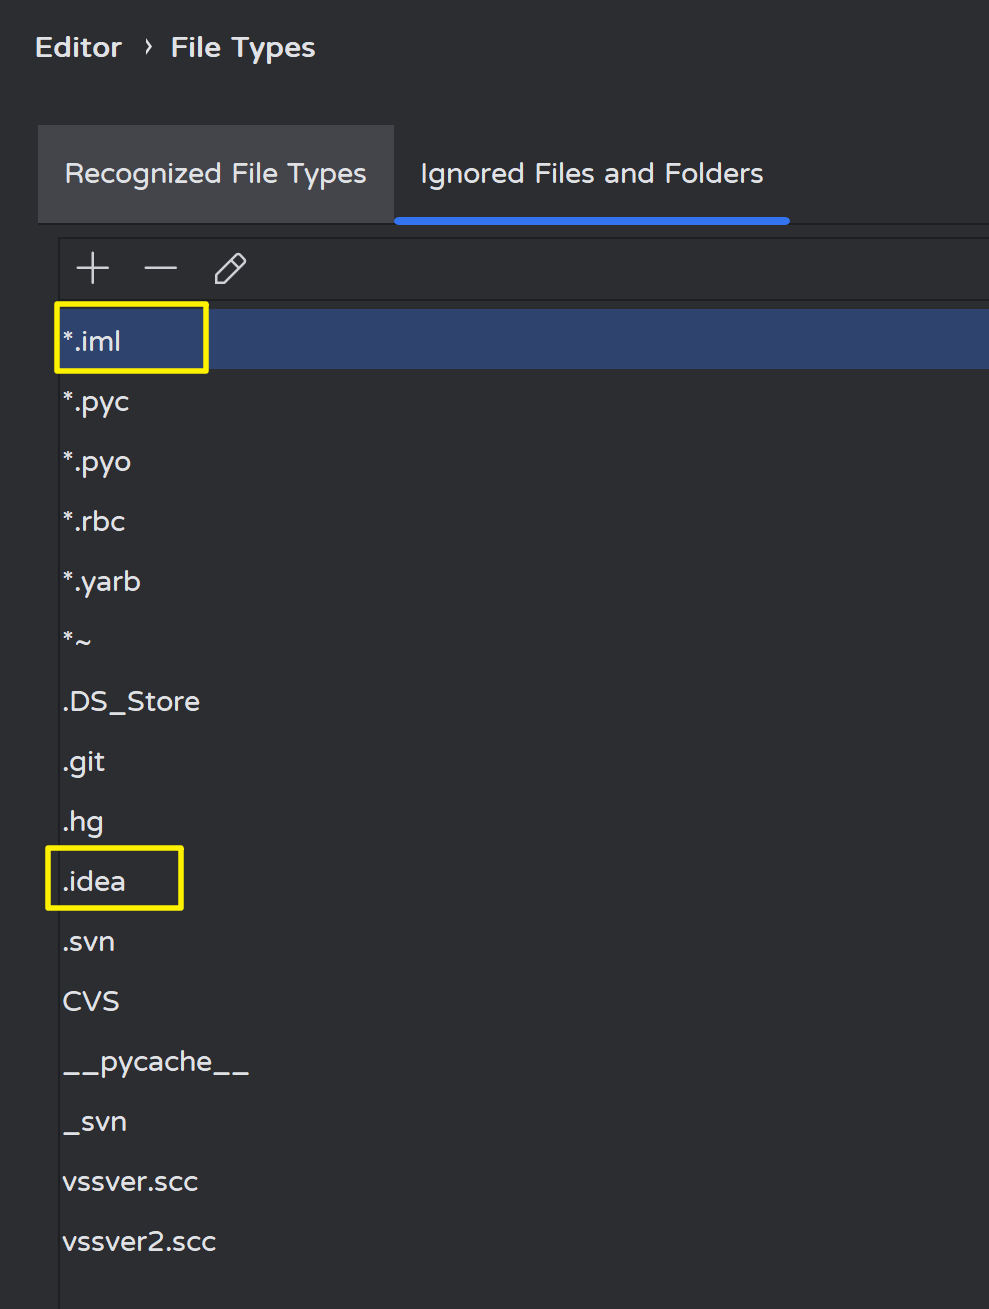This screenshot has height=1309, width=989.
Task: Open Ignored Files and Folders tab
Action: click(591, 174)
